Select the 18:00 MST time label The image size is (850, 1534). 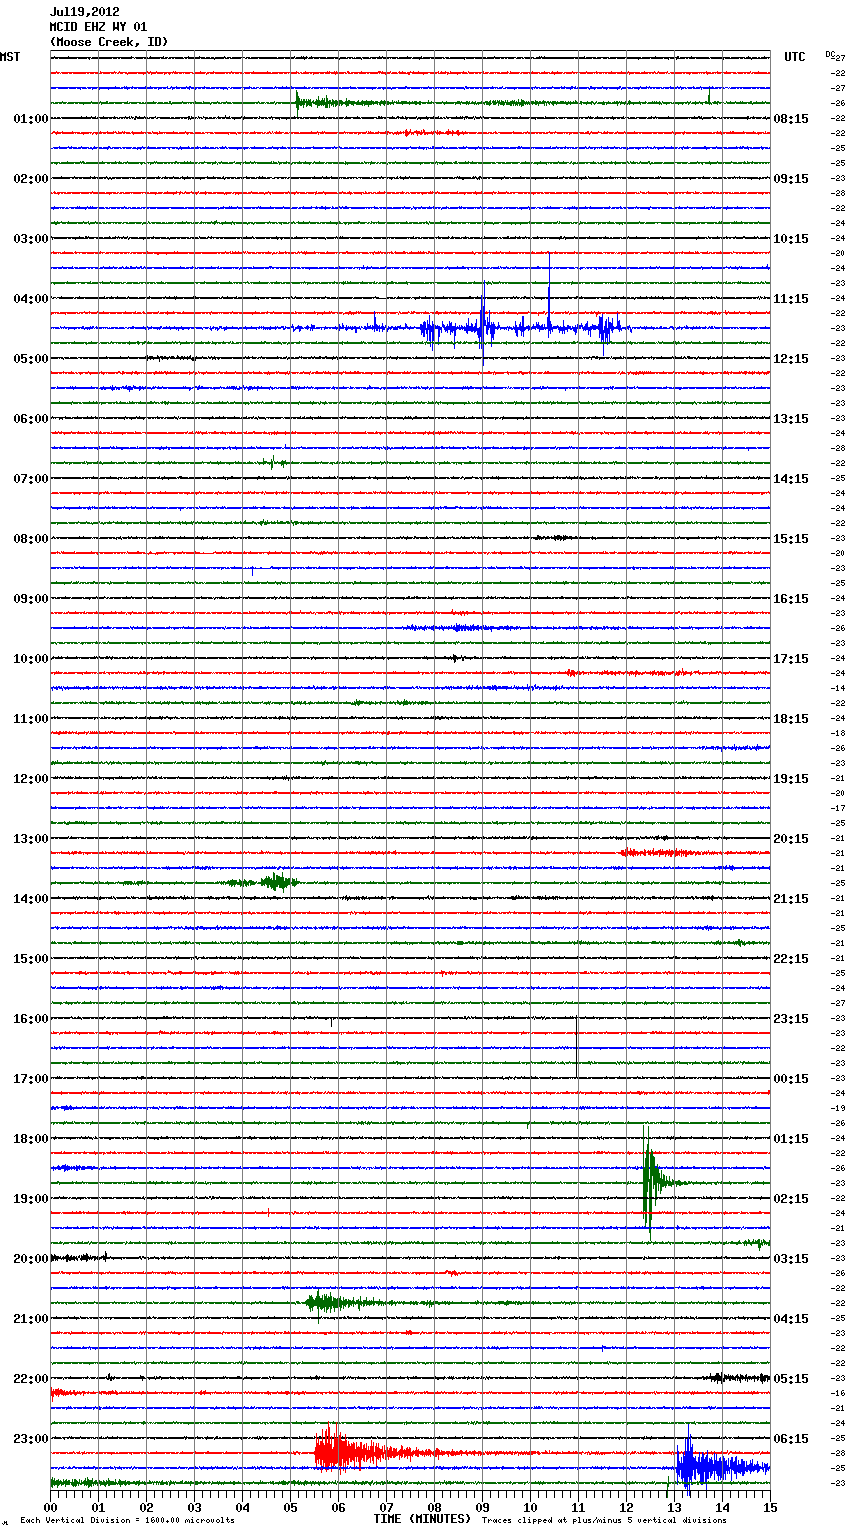[31, 1139]
